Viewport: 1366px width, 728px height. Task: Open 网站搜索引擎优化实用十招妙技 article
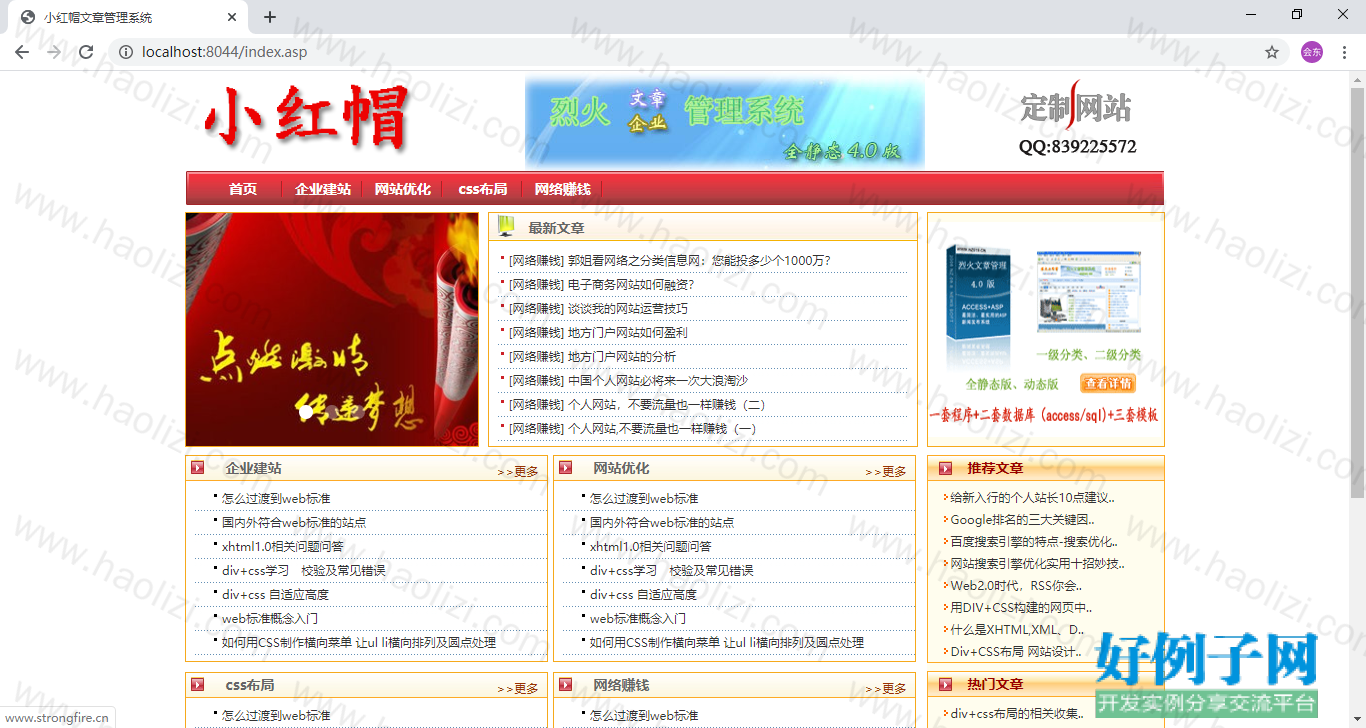click(x=1037, y=563)
